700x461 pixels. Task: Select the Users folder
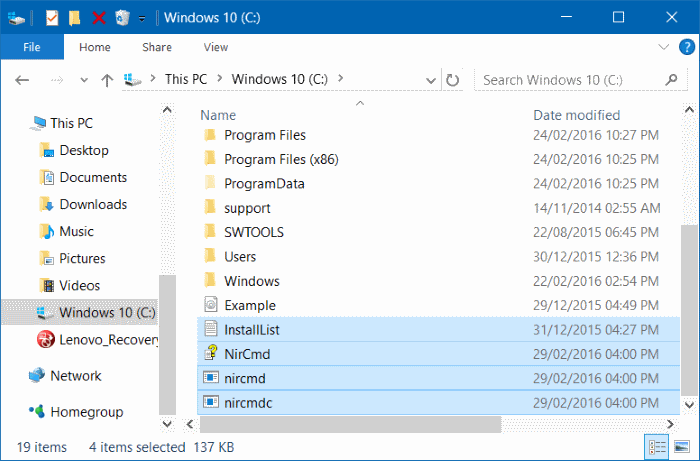(240, 257)
